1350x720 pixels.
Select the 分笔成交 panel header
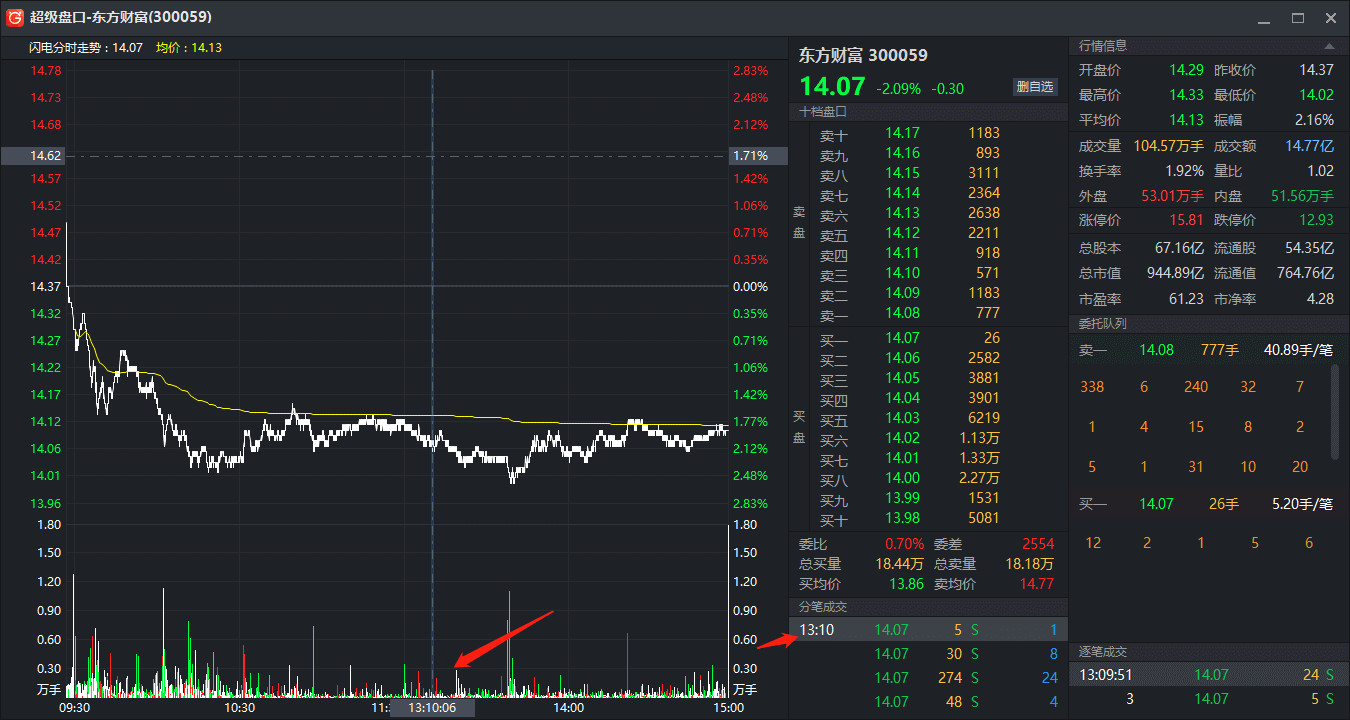pos(929,607)
